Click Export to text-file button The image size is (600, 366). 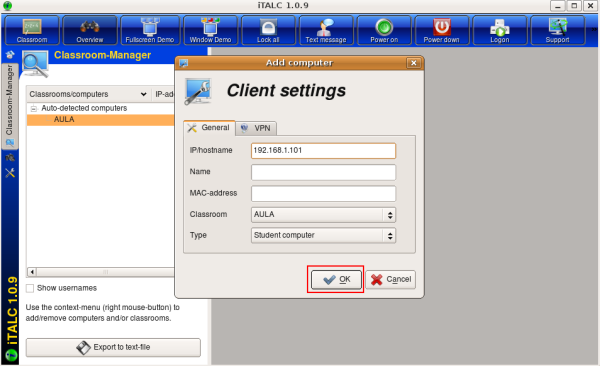113,347
